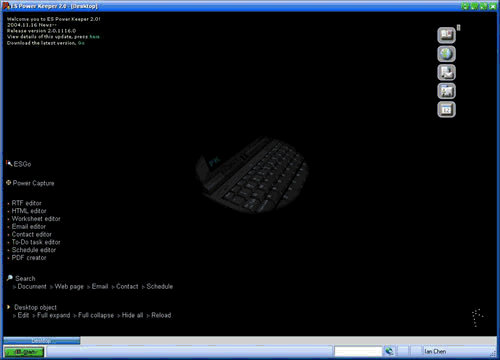Toggle Hide all desktop objects
The width and height of the screenshot is (500, 360).
132,315
